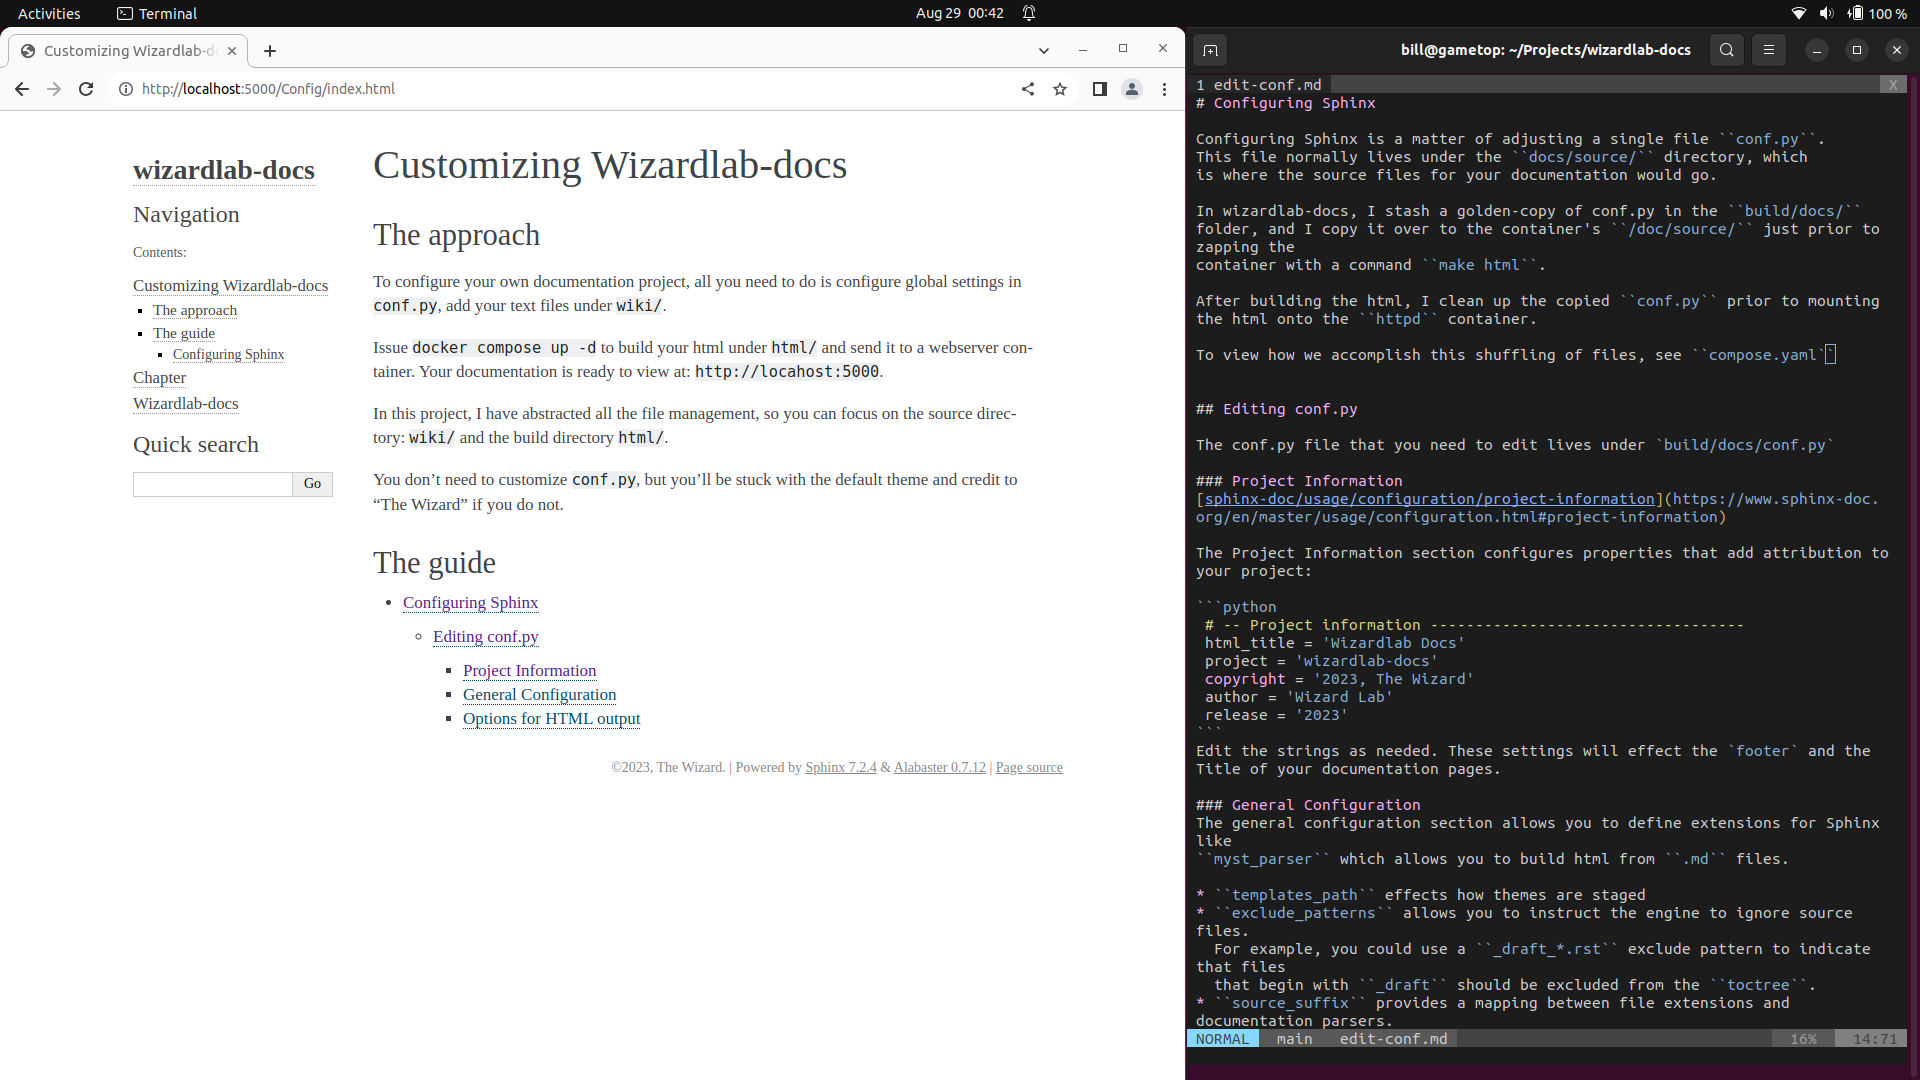Click the docker compose up -d code text
Image resolution: width=1920 pixels, height=1080 pixels.
pyautogui.click(x=504, y=348)
